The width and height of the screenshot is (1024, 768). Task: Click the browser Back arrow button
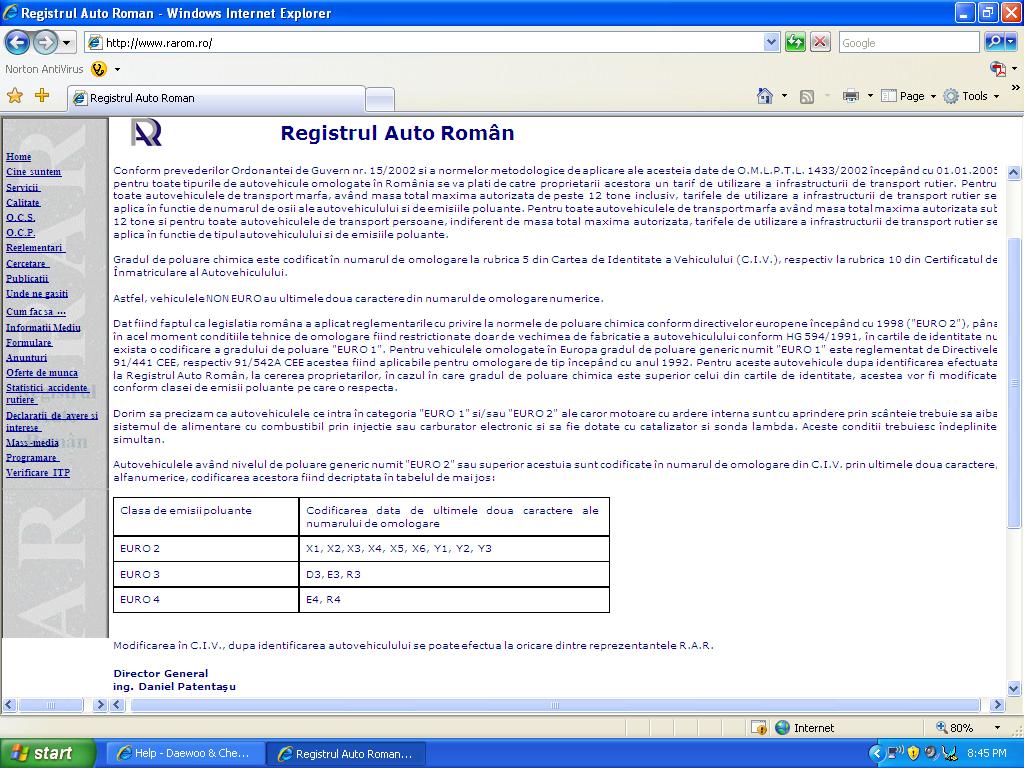17,42
